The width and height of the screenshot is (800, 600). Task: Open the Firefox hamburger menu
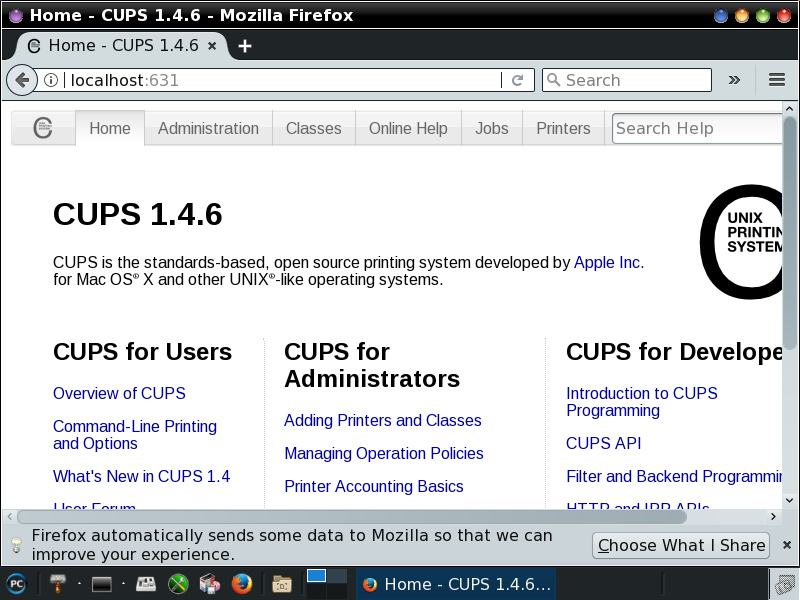pyautogui.click(x=776, y=80)
